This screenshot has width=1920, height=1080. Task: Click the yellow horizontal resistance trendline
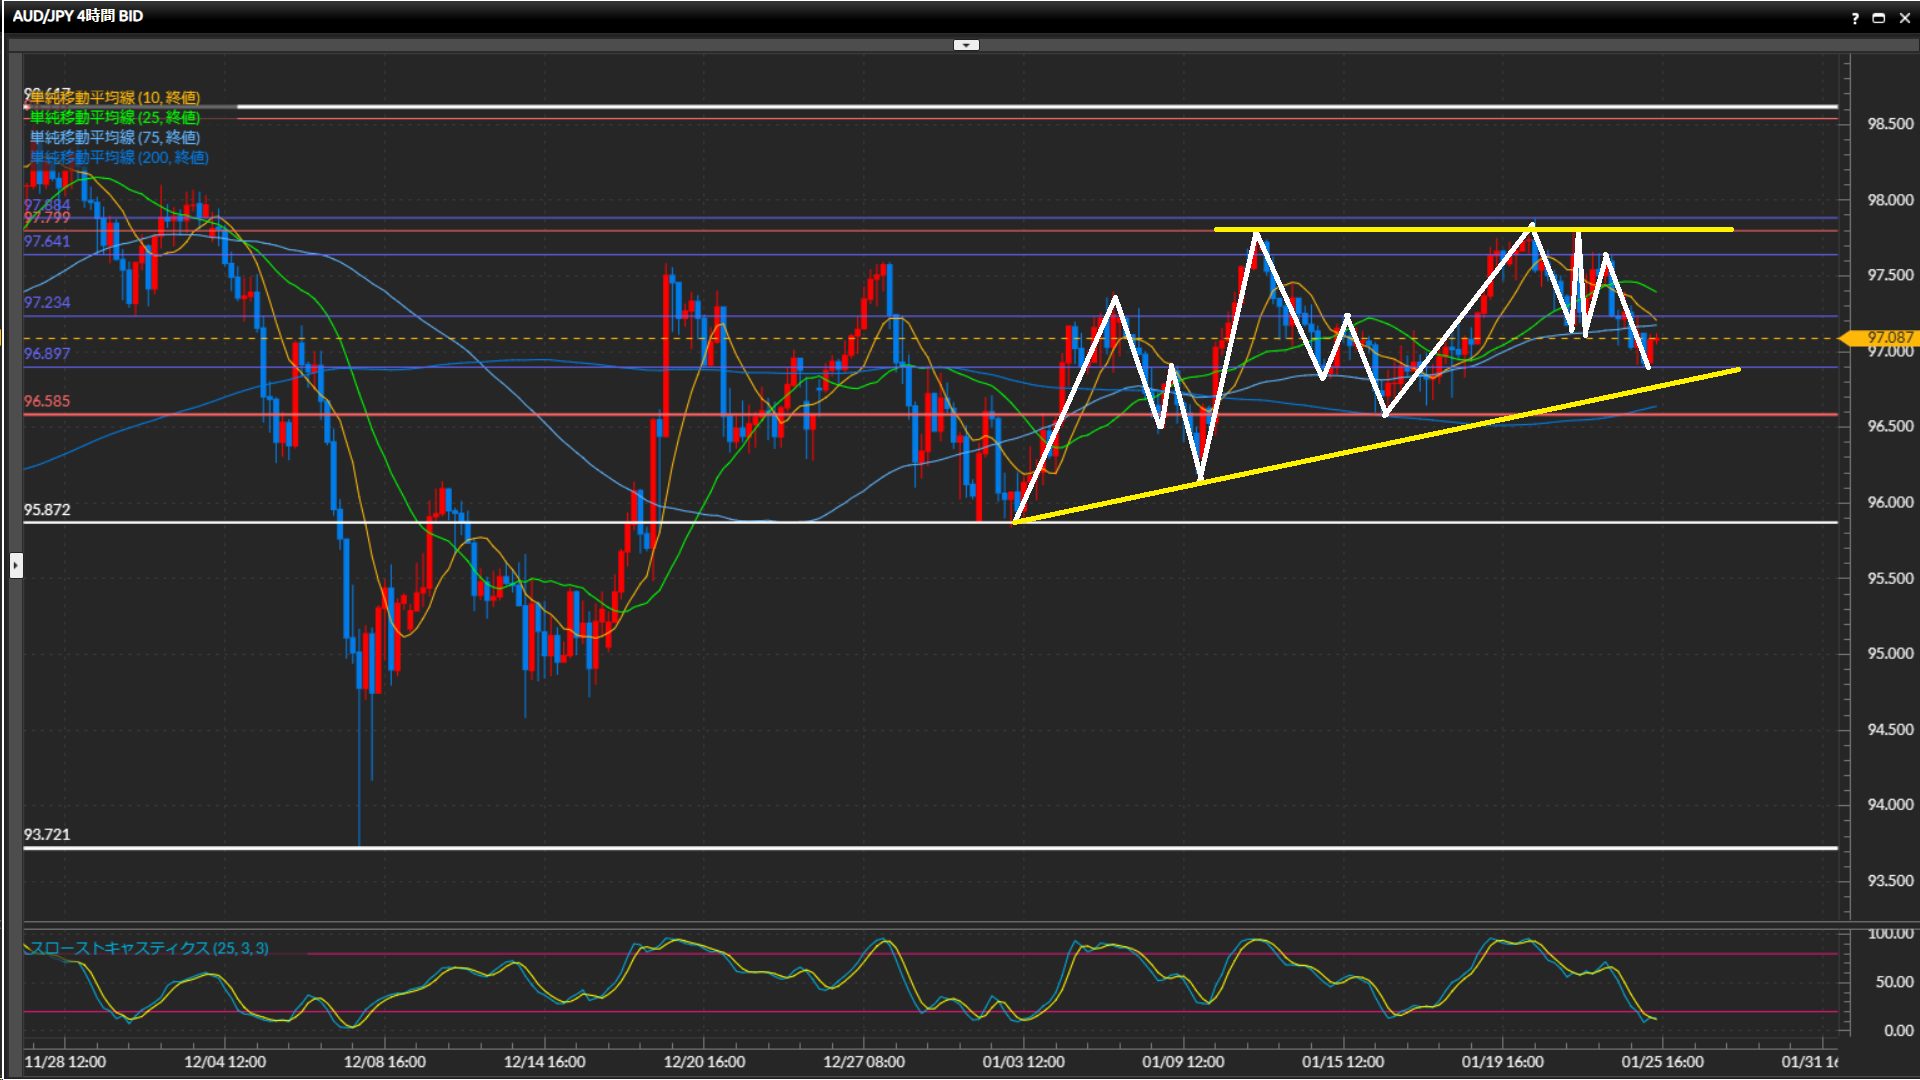[x=1400, y=230]
